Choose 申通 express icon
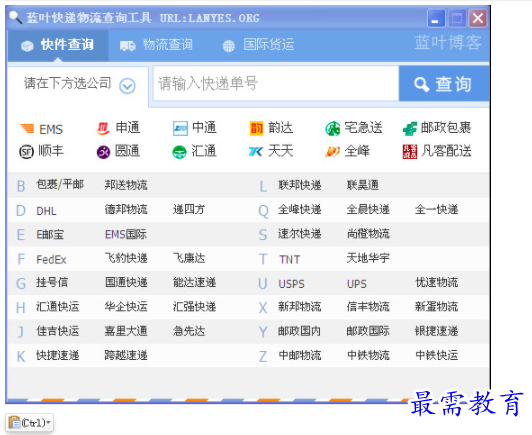This screenshot has width=532, height=435. (x=103, y=128)
